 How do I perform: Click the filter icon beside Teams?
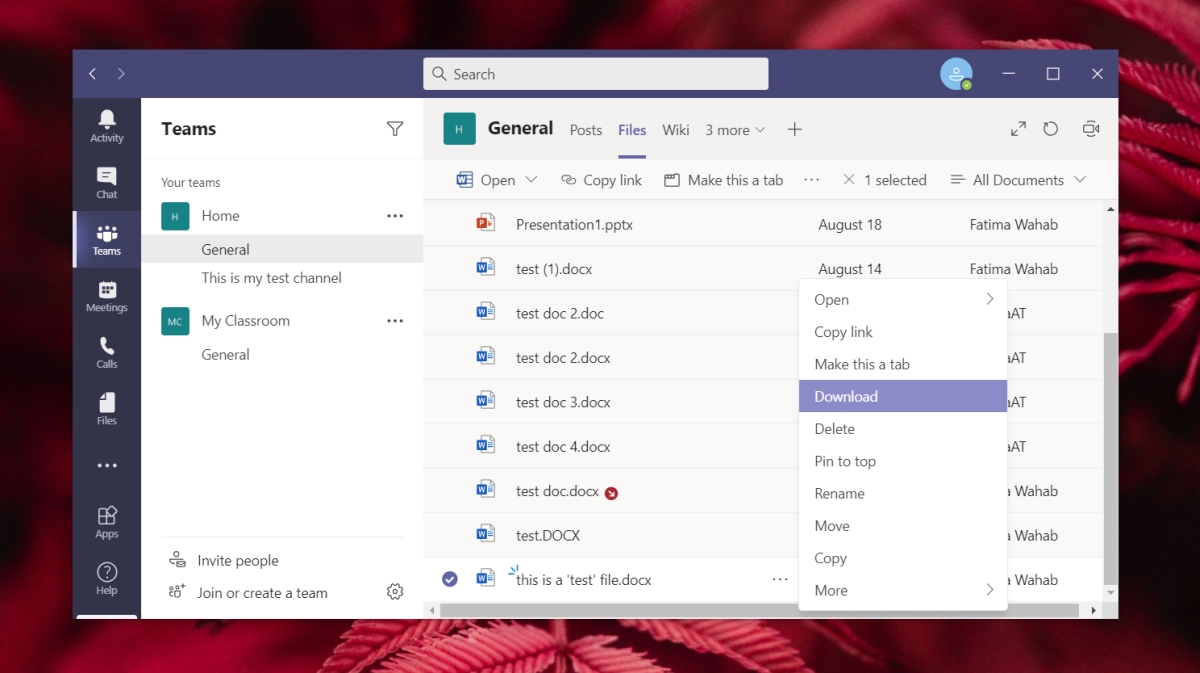coord(395,129)
